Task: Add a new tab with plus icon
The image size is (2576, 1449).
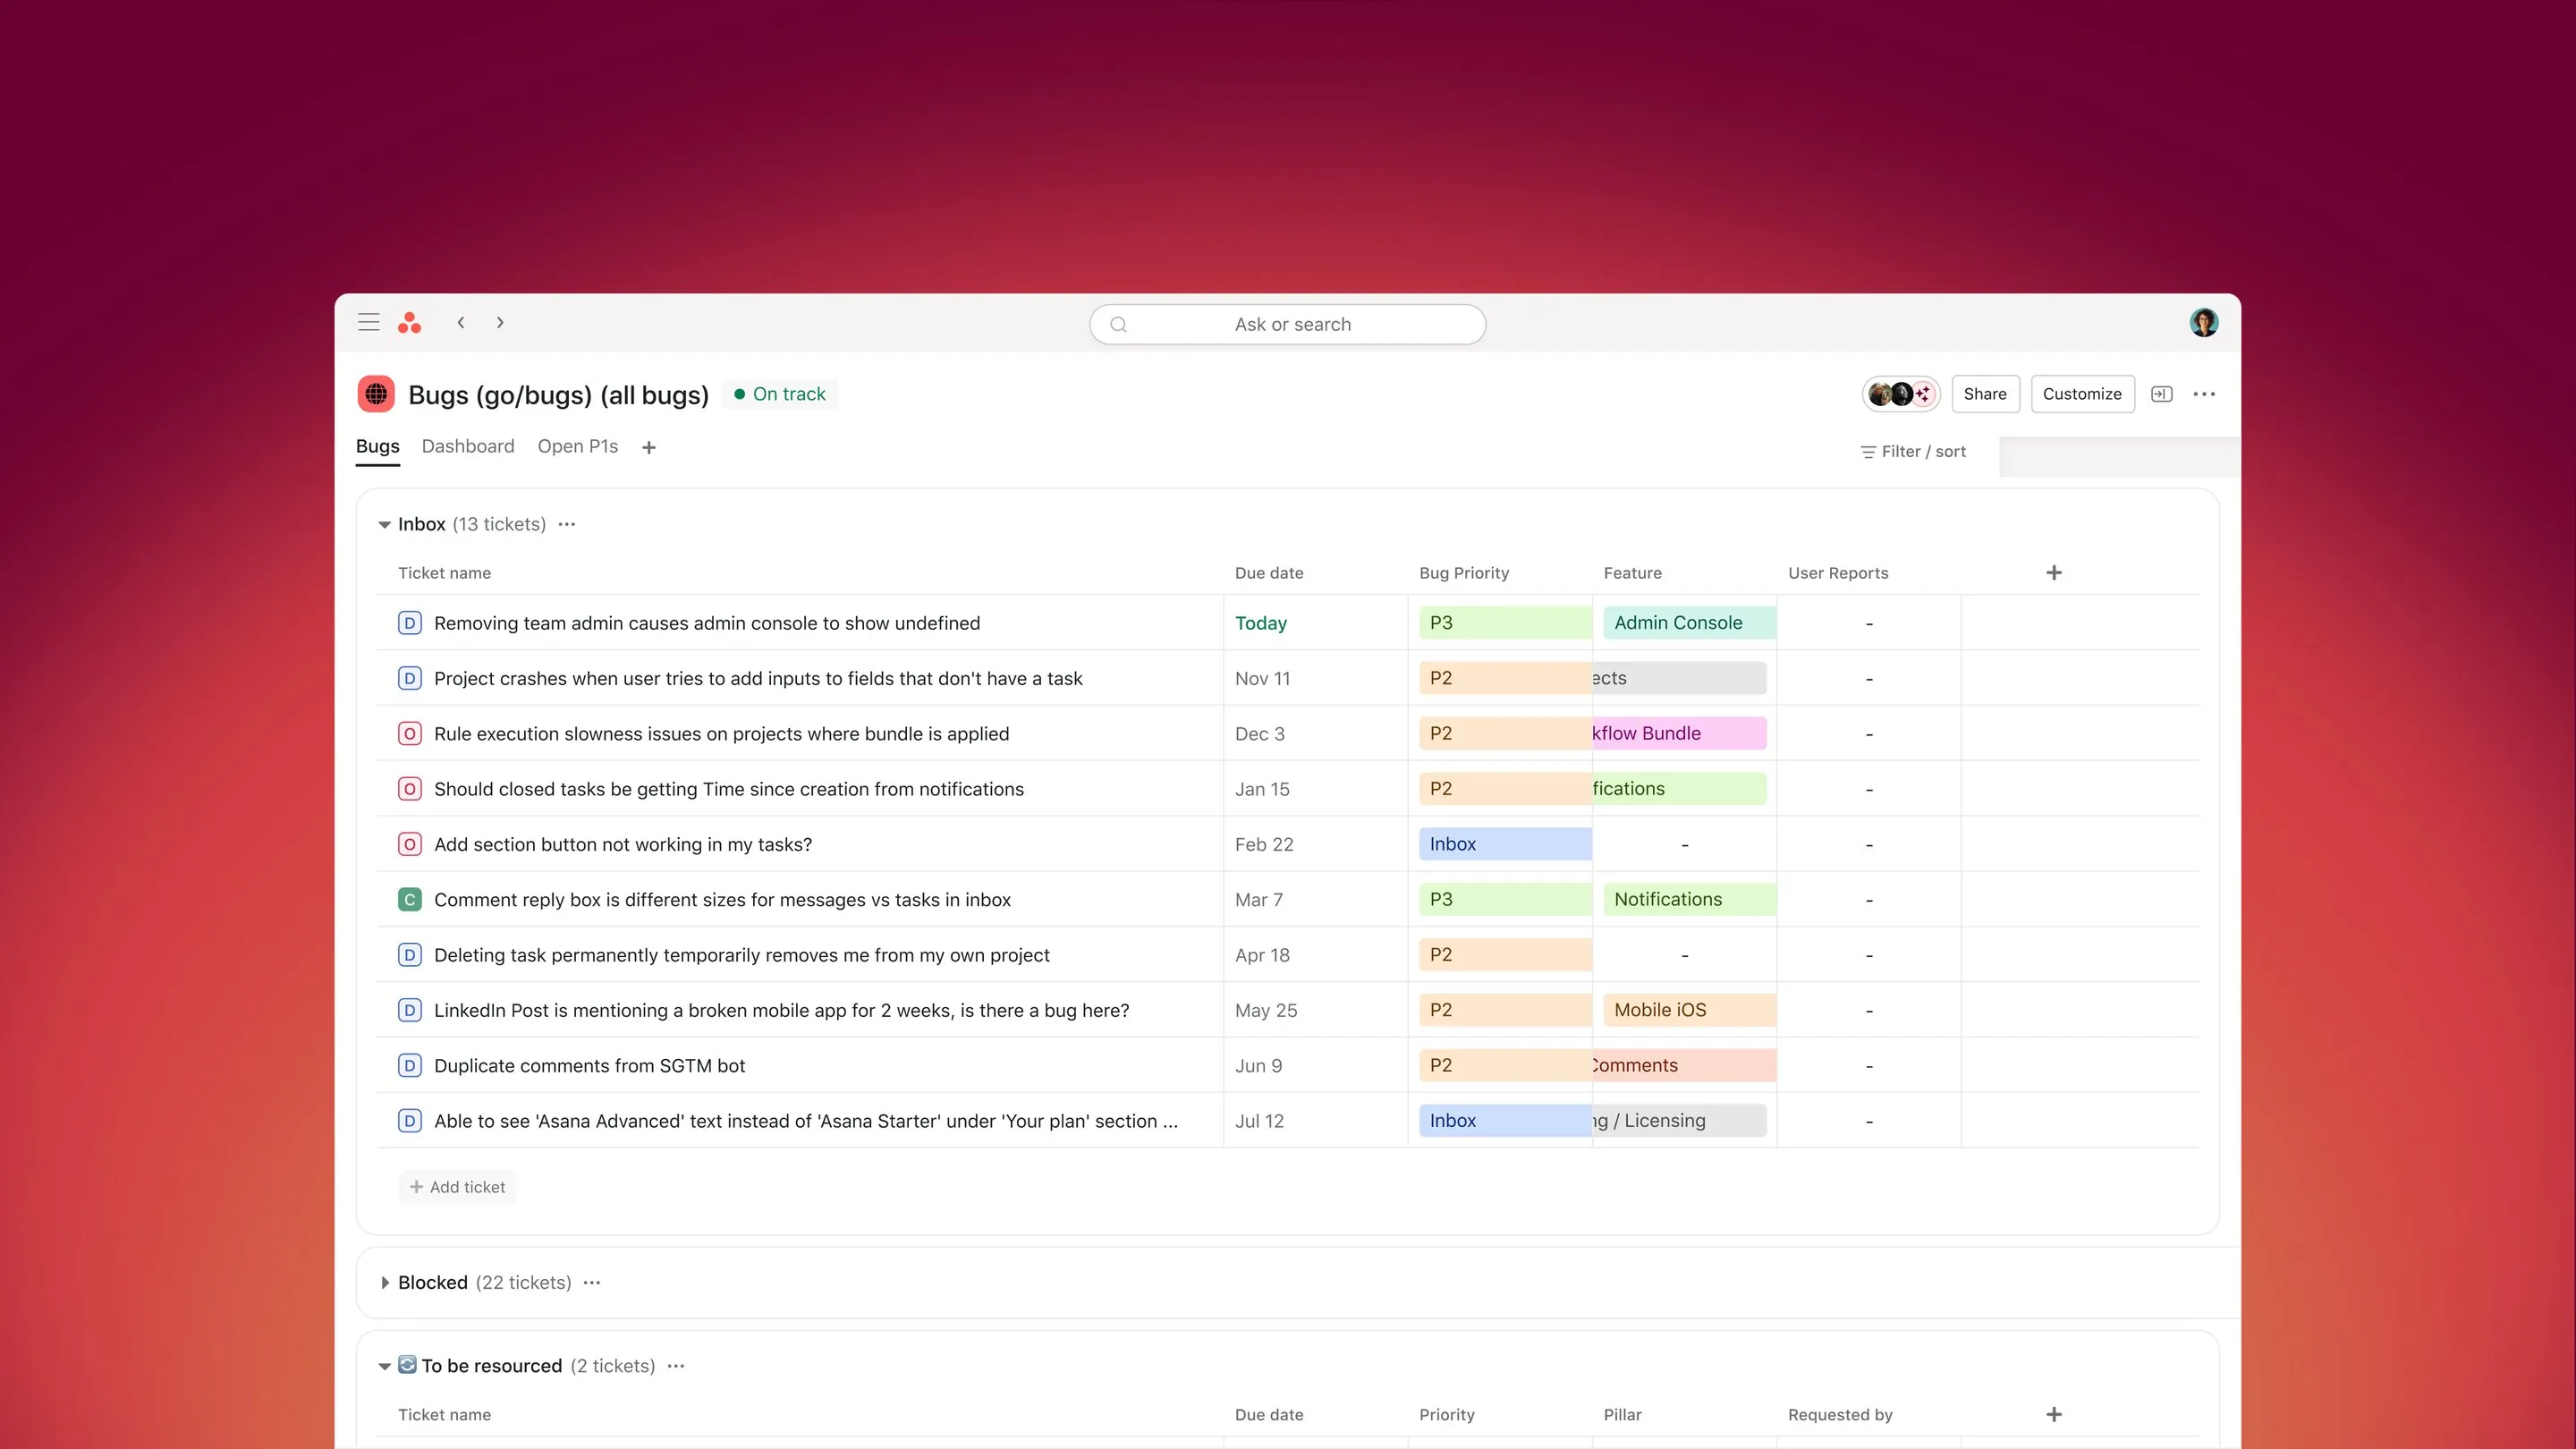Action: coord(649,447)
